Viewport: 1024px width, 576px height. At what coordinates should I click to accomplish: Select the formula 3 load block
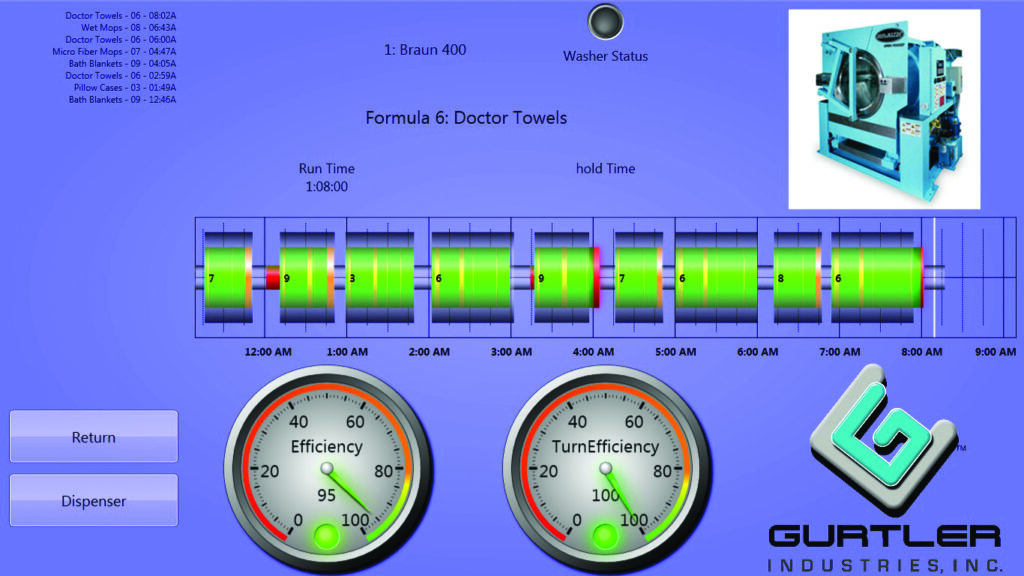(379, 277)
